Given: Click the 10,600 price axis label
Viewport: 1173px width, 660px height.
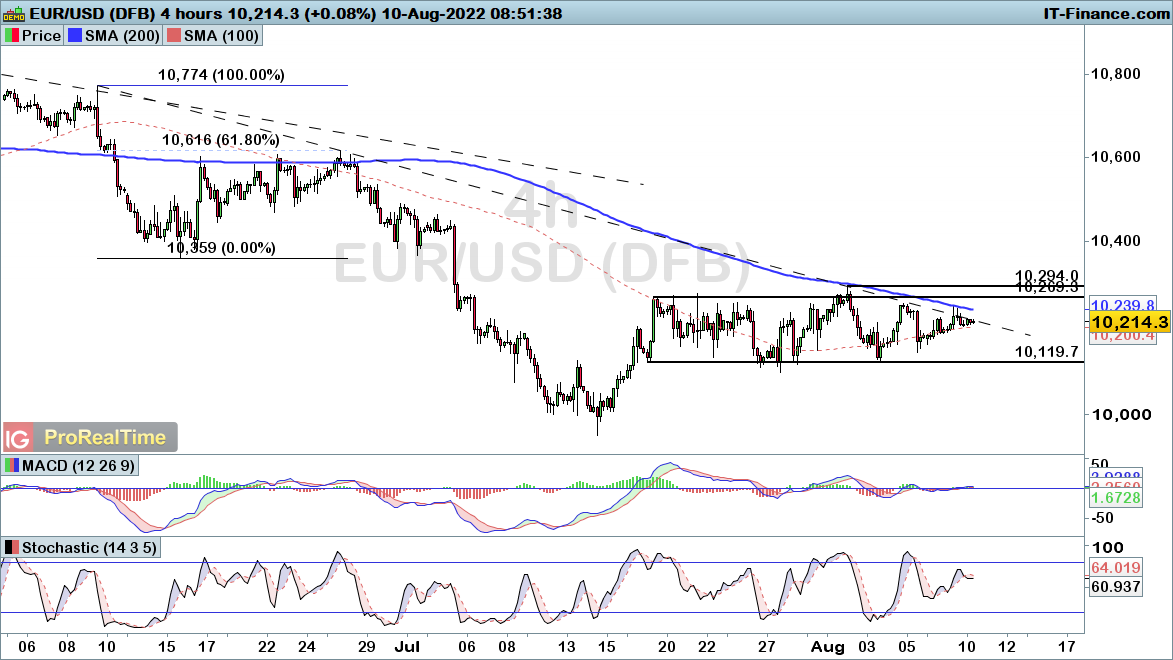Looking at the screenshot, I should 1115,157.
